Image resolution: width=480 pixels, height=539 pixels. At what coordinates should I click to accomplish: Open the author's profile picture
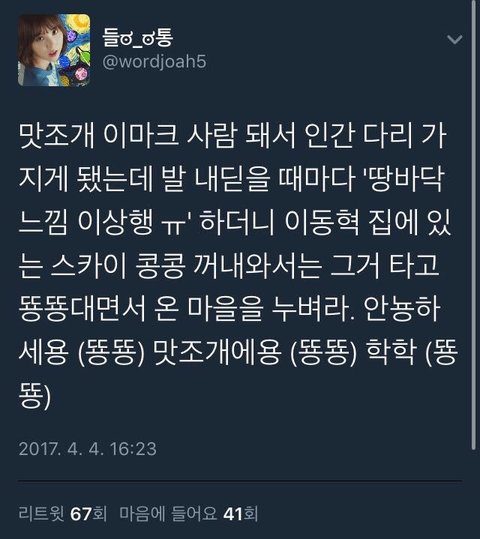[54, 50]
